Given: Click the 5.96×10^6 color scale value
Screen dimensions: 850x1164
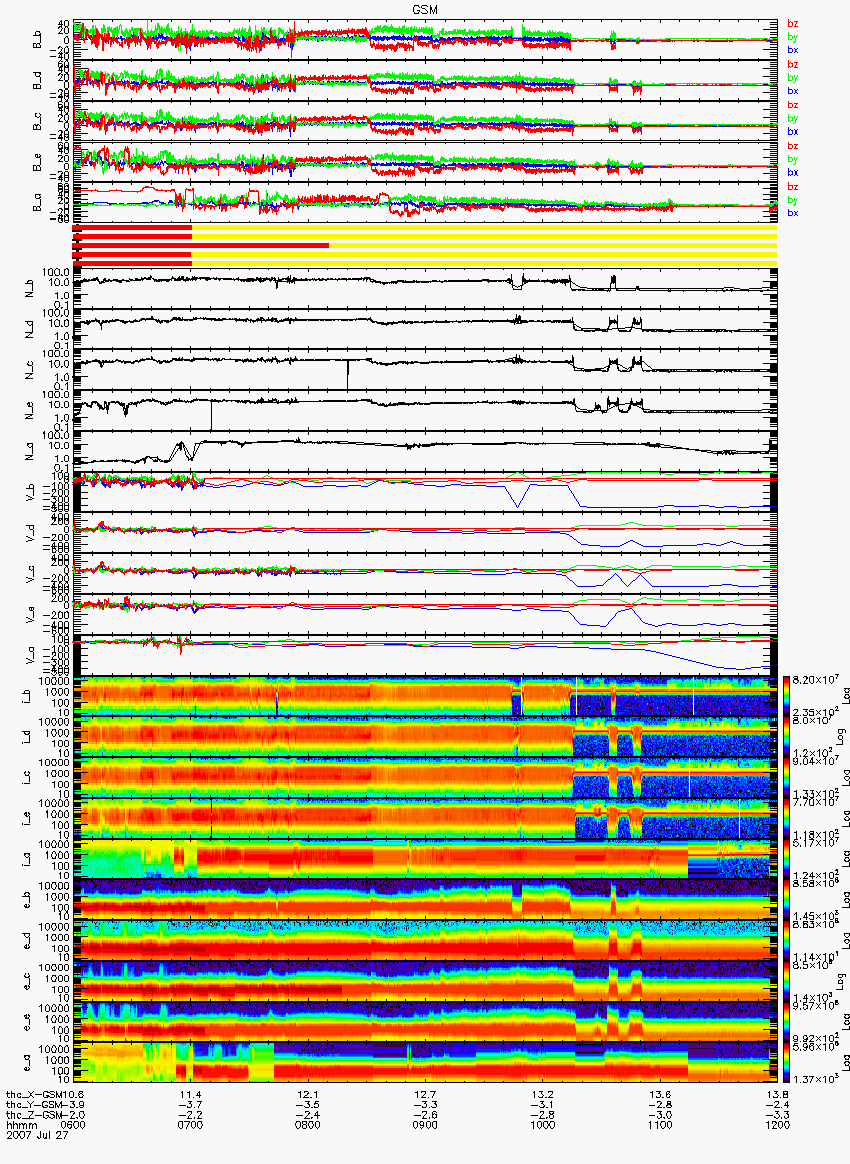Looking at the screenshot, I should coord(814,1047).
